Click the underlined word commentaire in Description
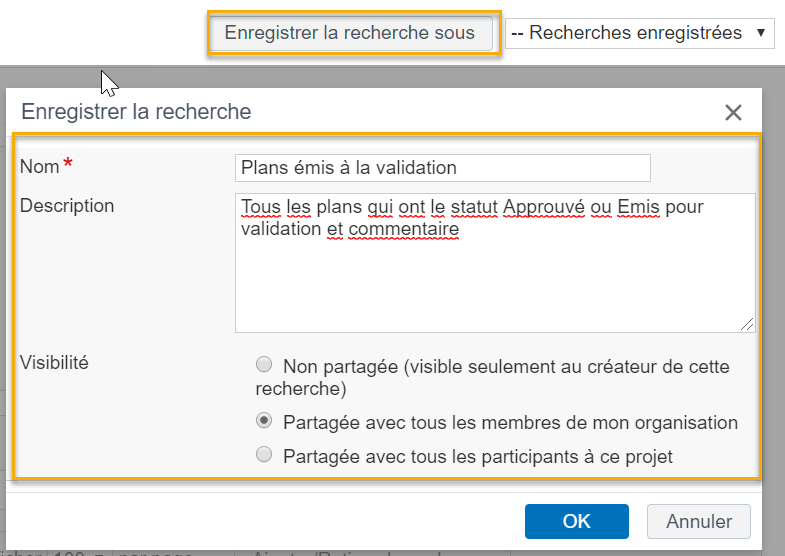Screen dimensions: 785x556 tap(404, 229)
